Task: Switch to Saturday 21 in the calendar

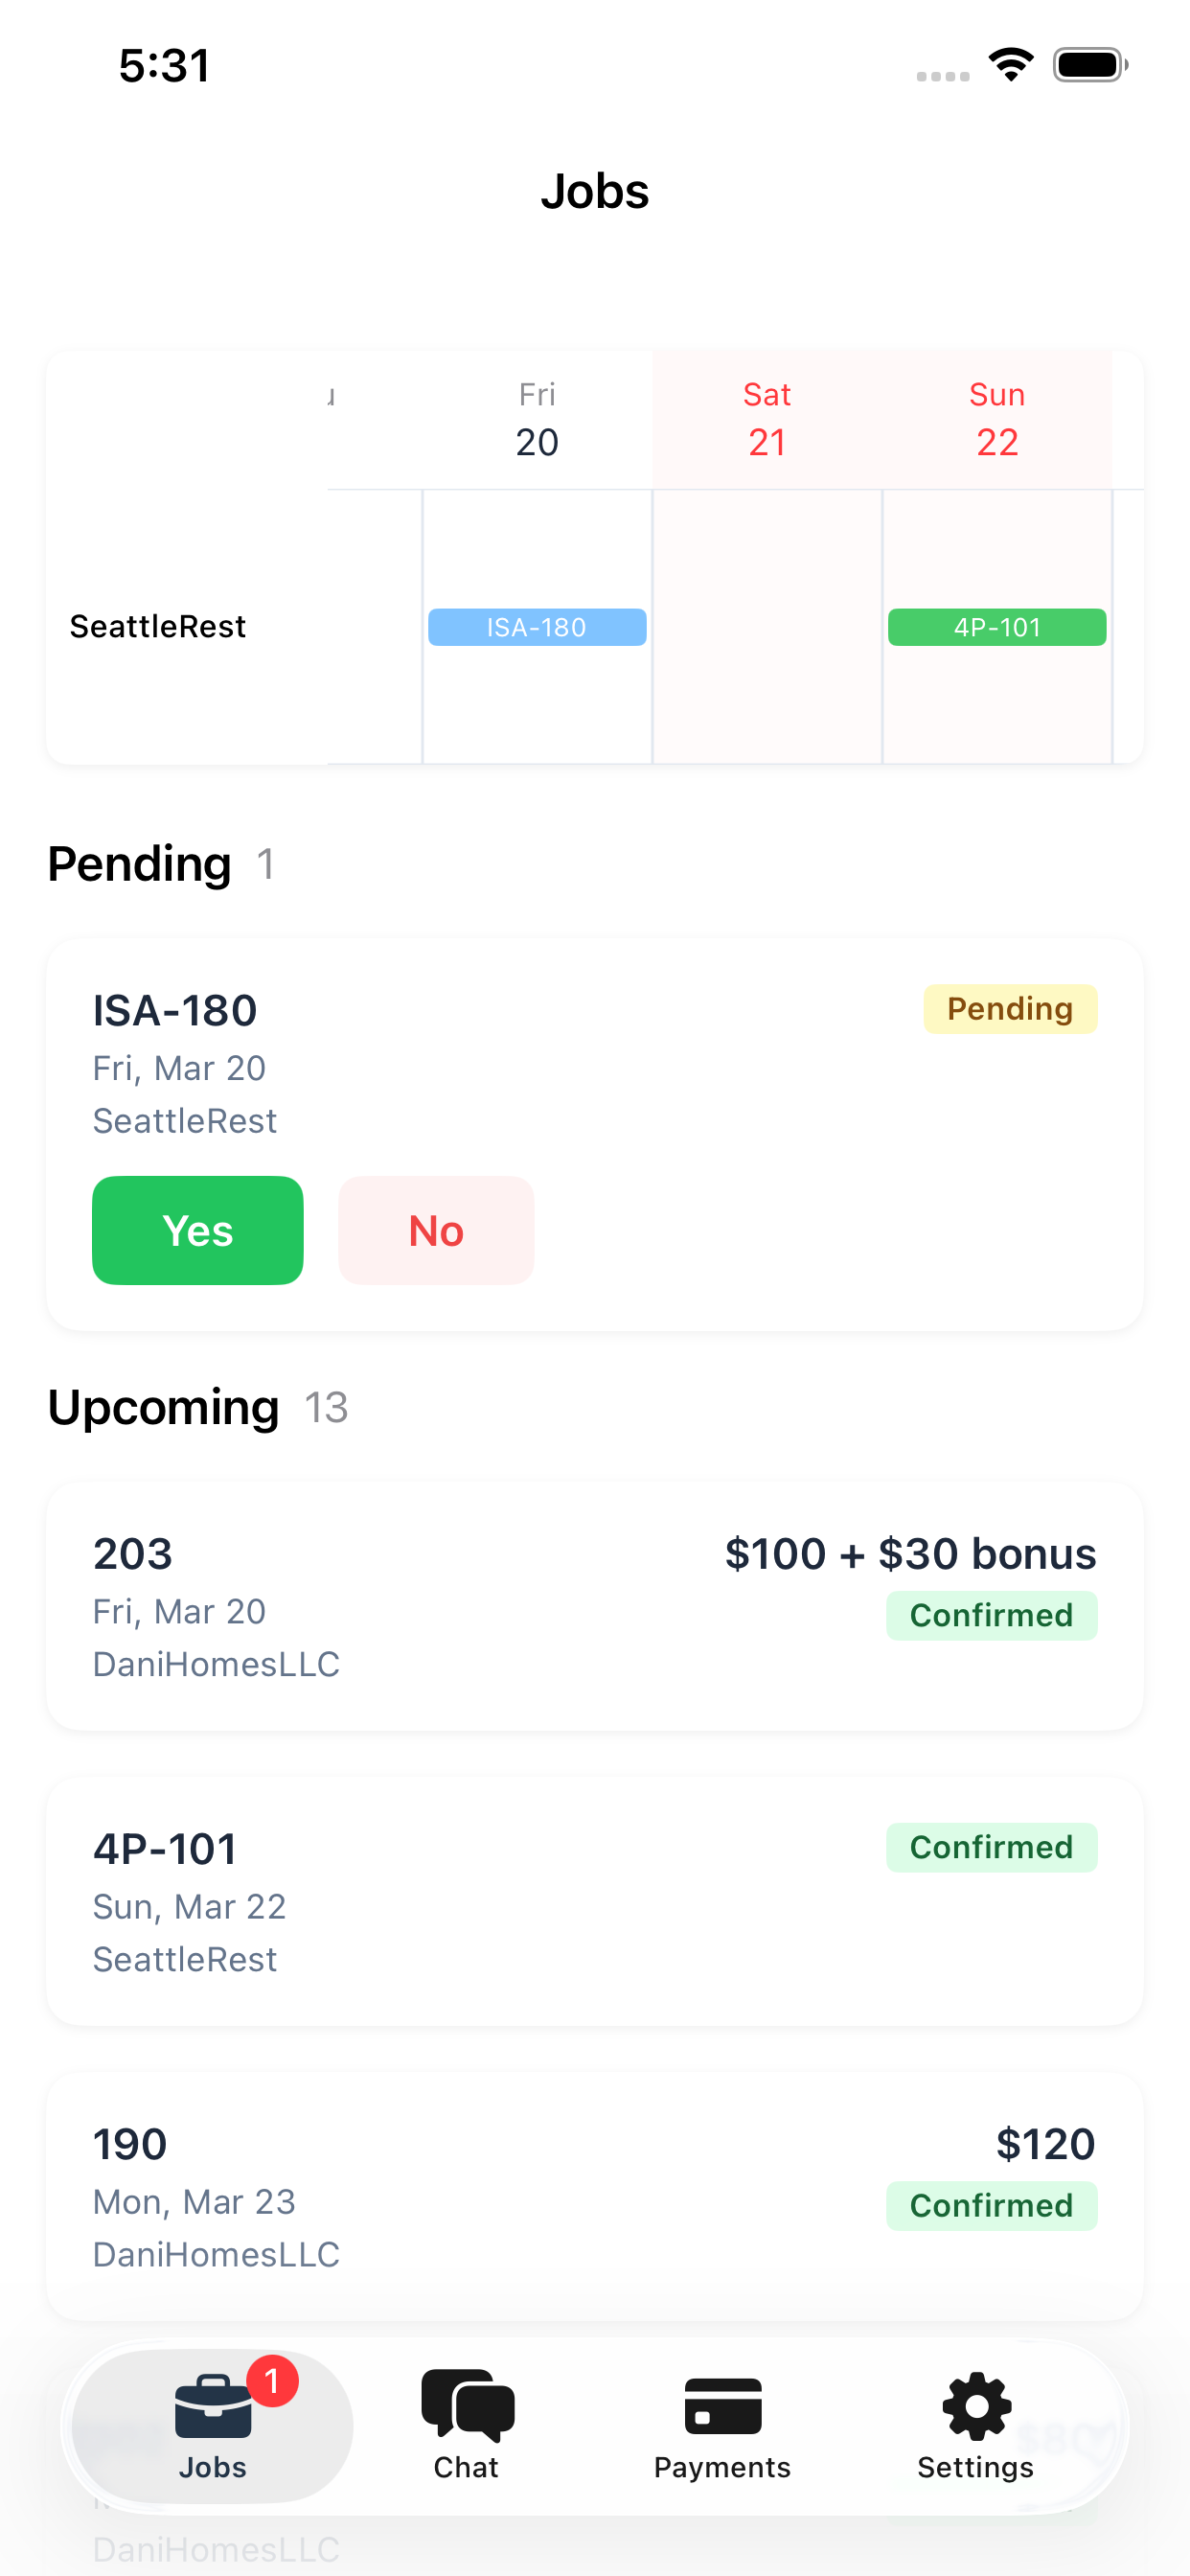Action: 766,420
